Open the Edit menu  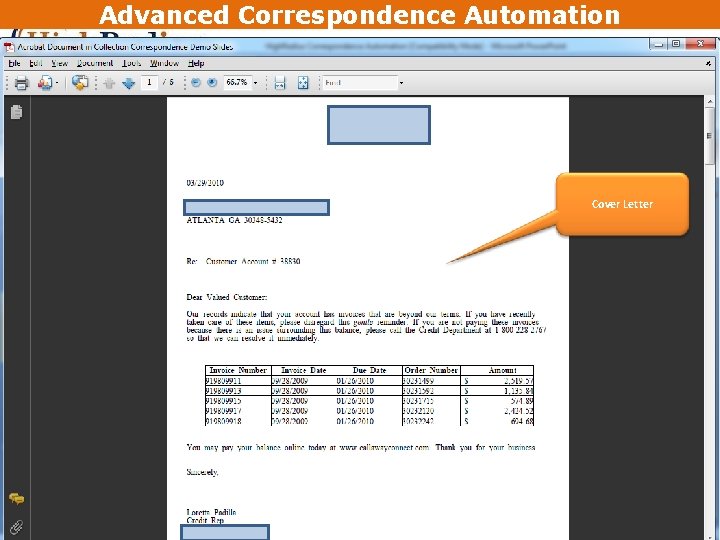36,63
